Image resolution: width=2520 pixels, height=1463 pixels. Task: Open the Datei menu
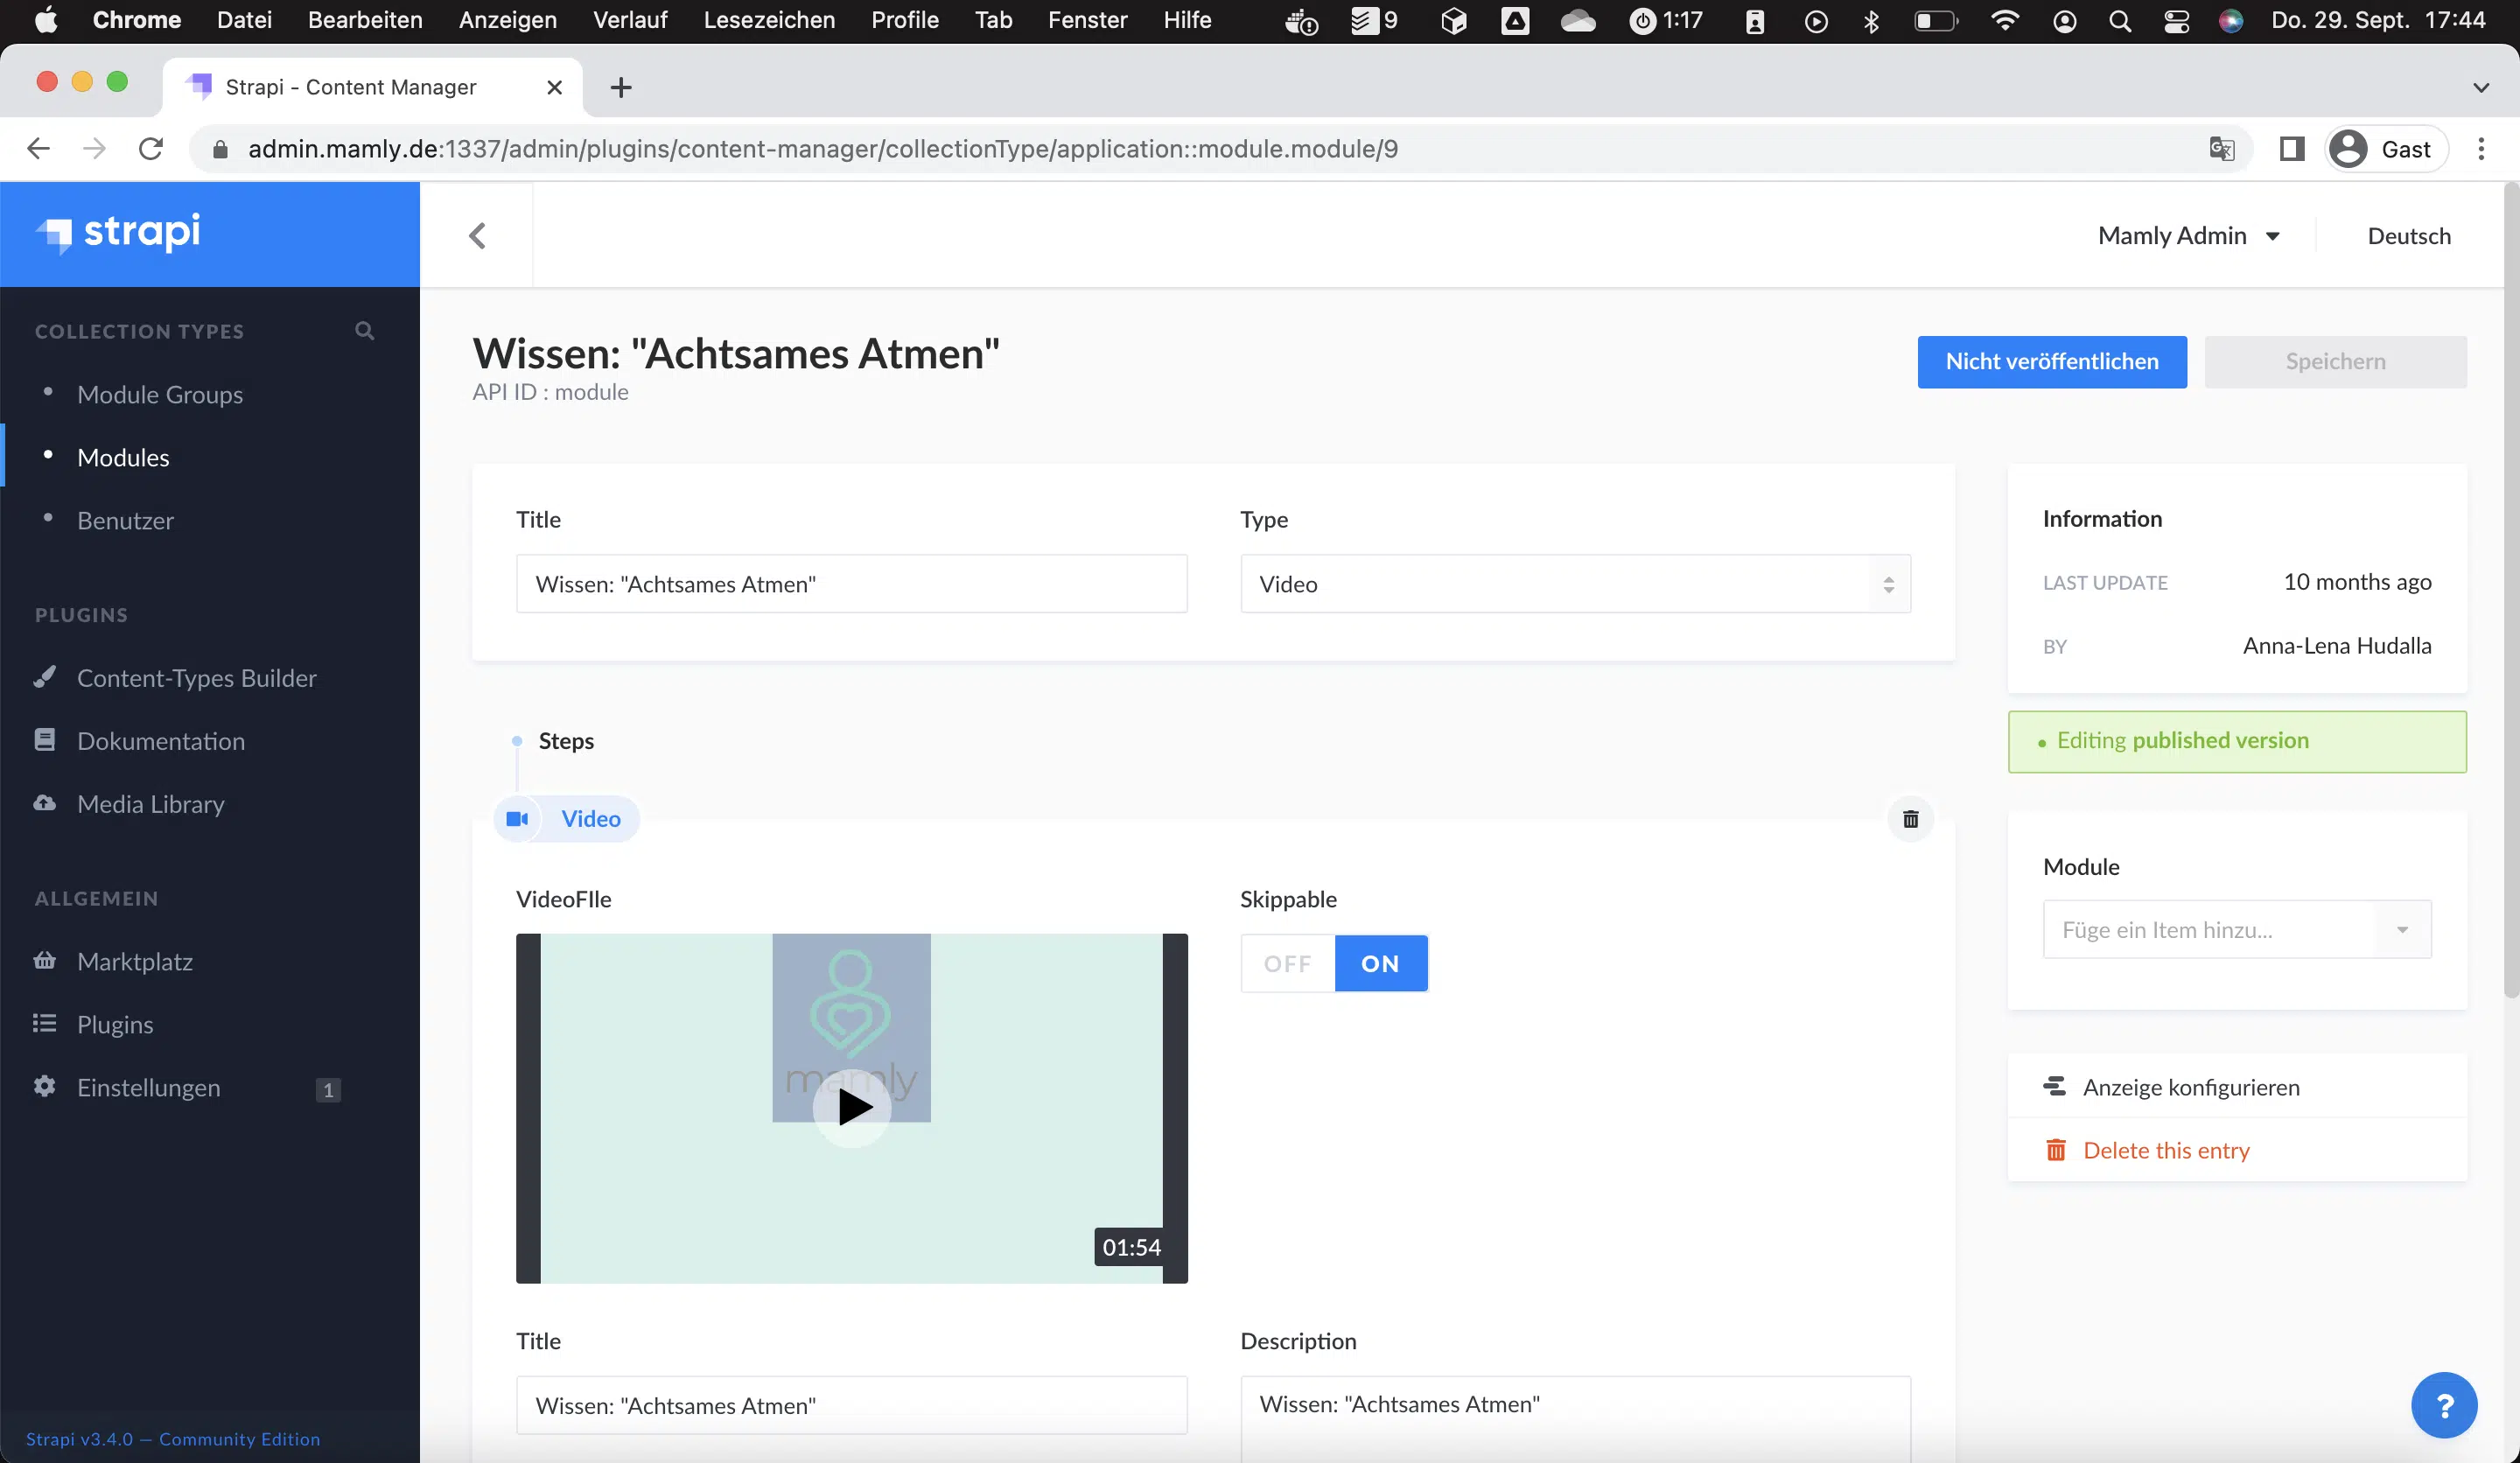(x=244, y=20)
